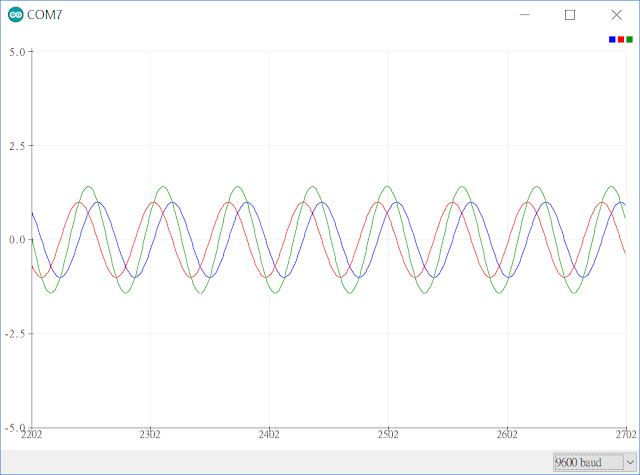Click the 2402 X-axis label
Viewport: 640px width, 475px height.
pos(269,435)
